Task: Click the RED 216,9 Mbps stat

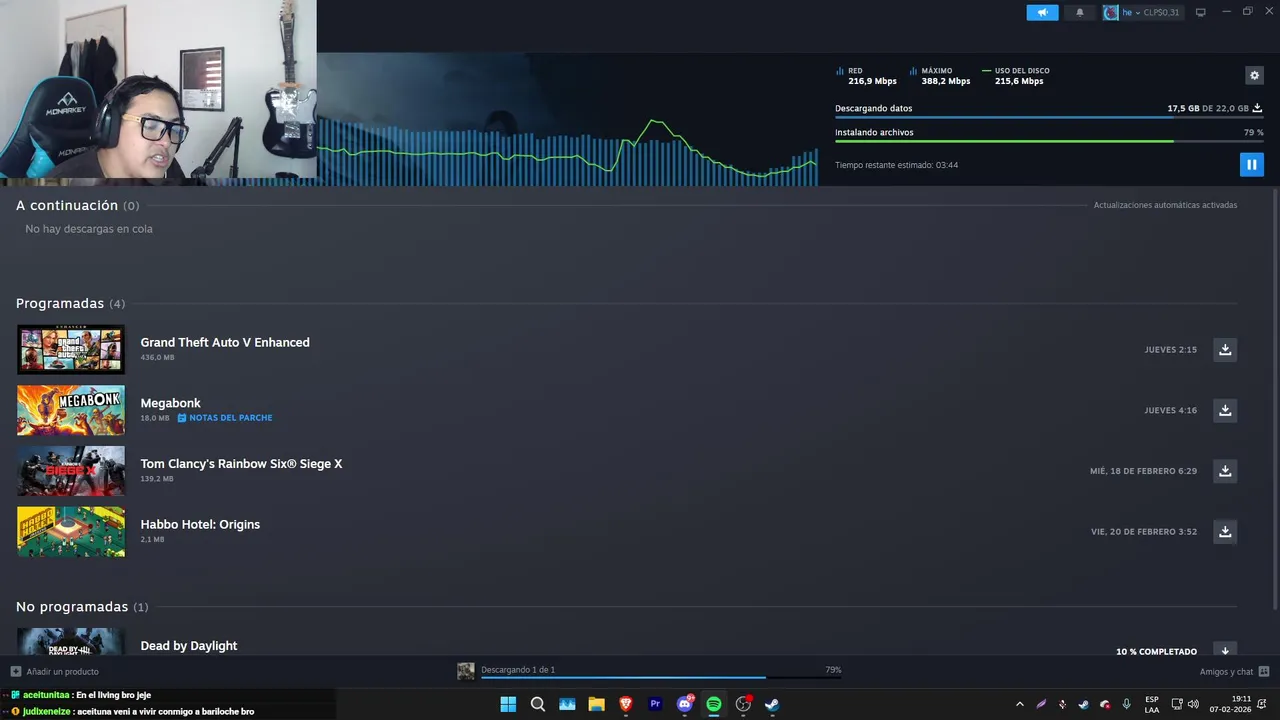Action: pos(867,76)
